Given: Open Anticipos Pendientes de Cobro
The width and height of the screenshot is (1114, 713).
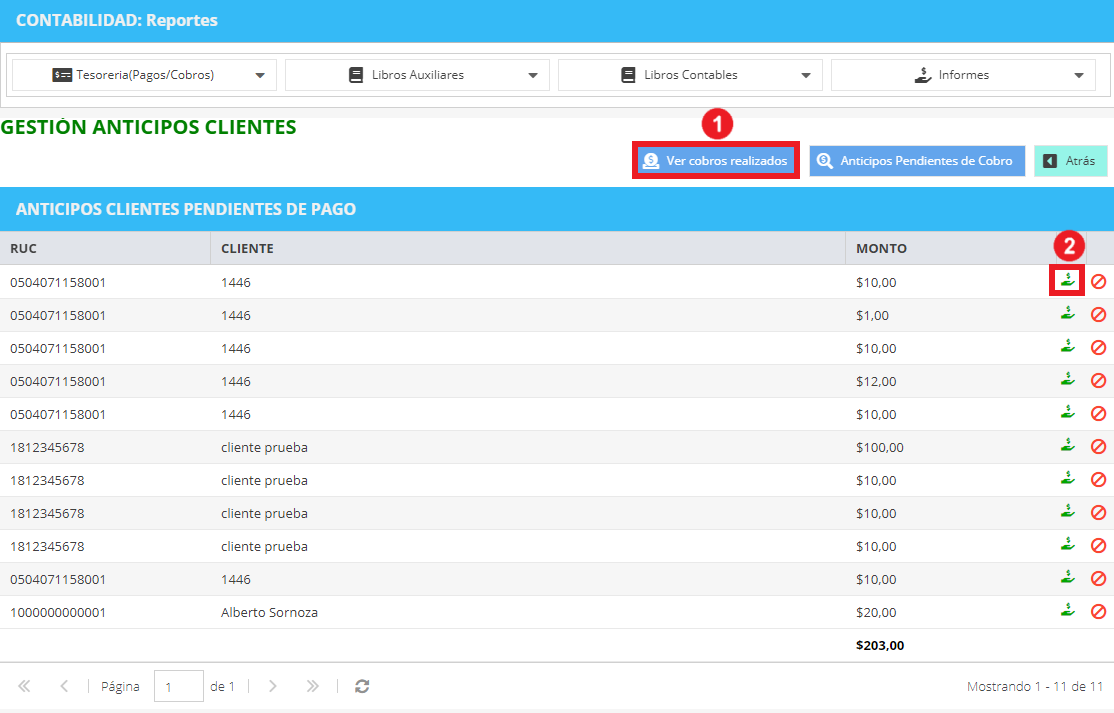Looking at the screenshot, I should point(917,160).
